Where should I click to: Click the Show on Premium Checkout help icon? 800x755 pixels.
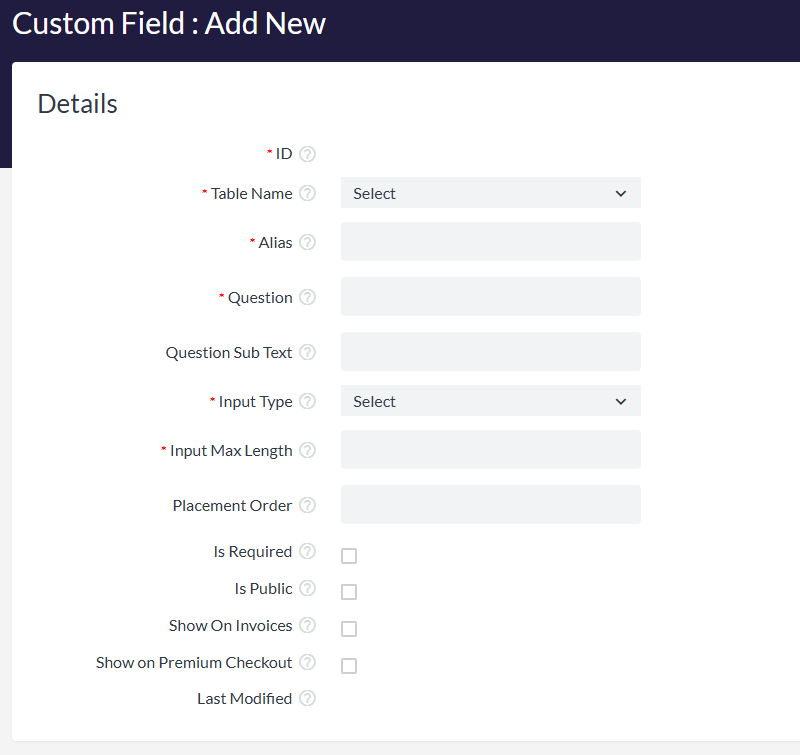[x=307, y=662]
